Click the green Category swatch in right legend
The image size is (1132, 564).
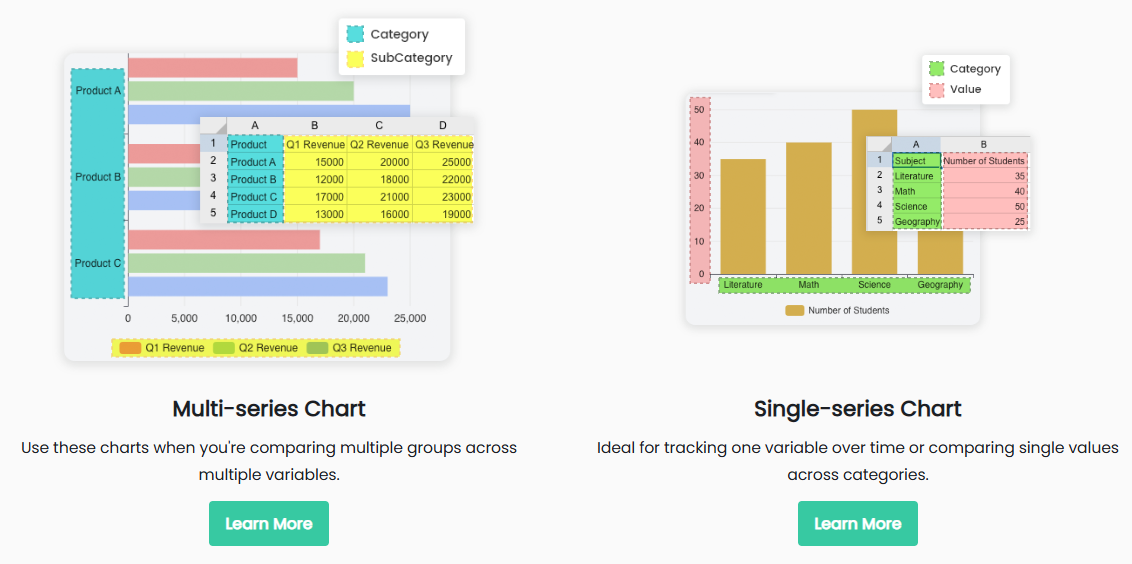coord(936,69)
